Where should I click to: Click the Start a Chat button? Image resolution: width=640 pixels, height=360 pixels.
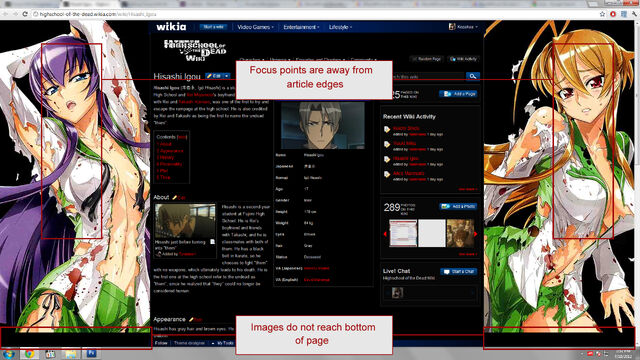459,271
